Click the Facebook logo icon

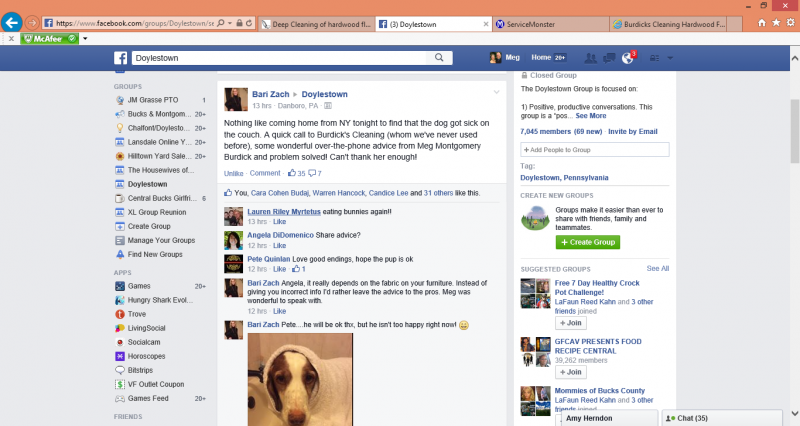[x=120, y=58]
